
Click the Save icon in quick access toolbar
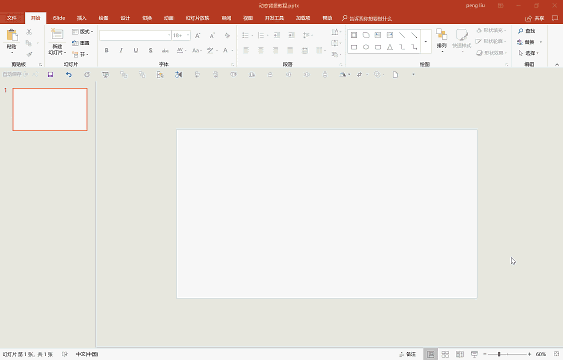click(50, 75)
